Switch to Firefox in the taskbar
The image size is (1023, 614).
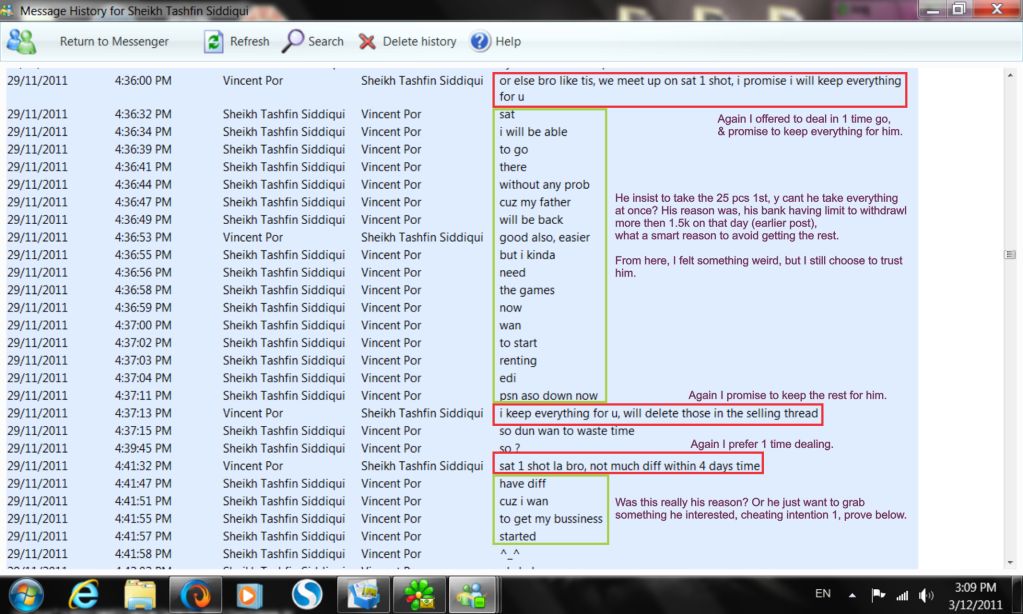point(195,595)
